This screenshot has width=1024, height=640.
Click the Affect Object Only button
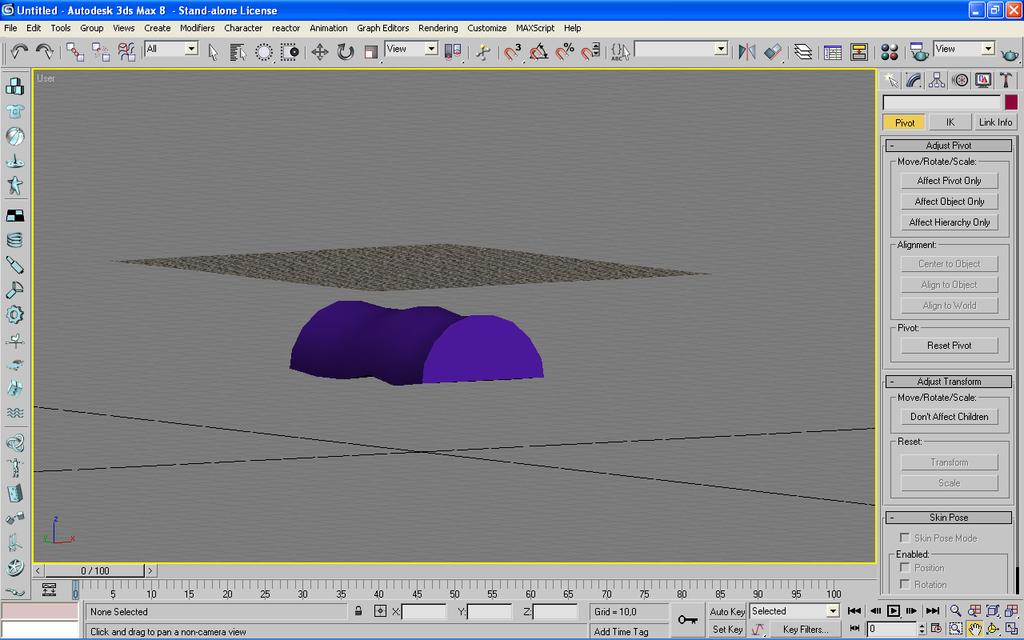pos(949,202)
